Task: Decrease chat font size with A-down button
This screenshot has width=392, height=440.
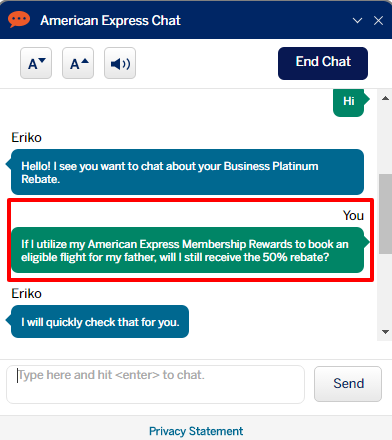Action: coord(36,63)
